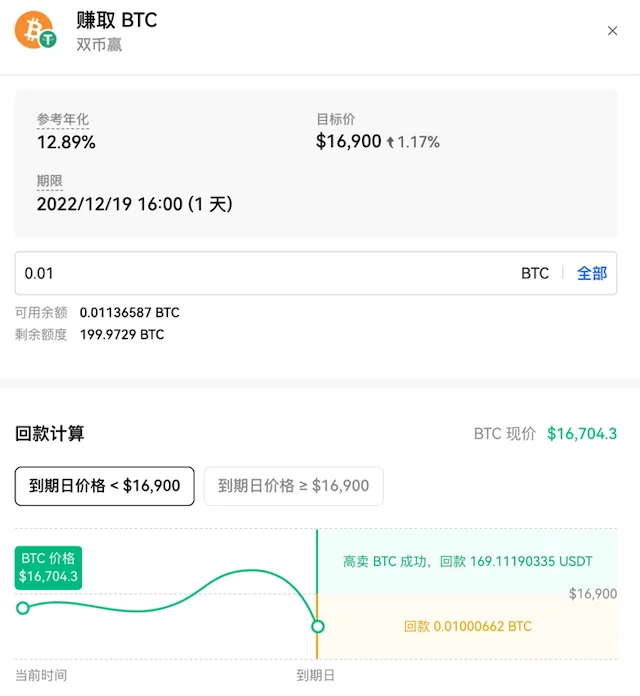Image resolution: width=640 pixels, height=696 pixels.
Task: Click the 1.17% price change indicator
Action: (x=413, y=142)
